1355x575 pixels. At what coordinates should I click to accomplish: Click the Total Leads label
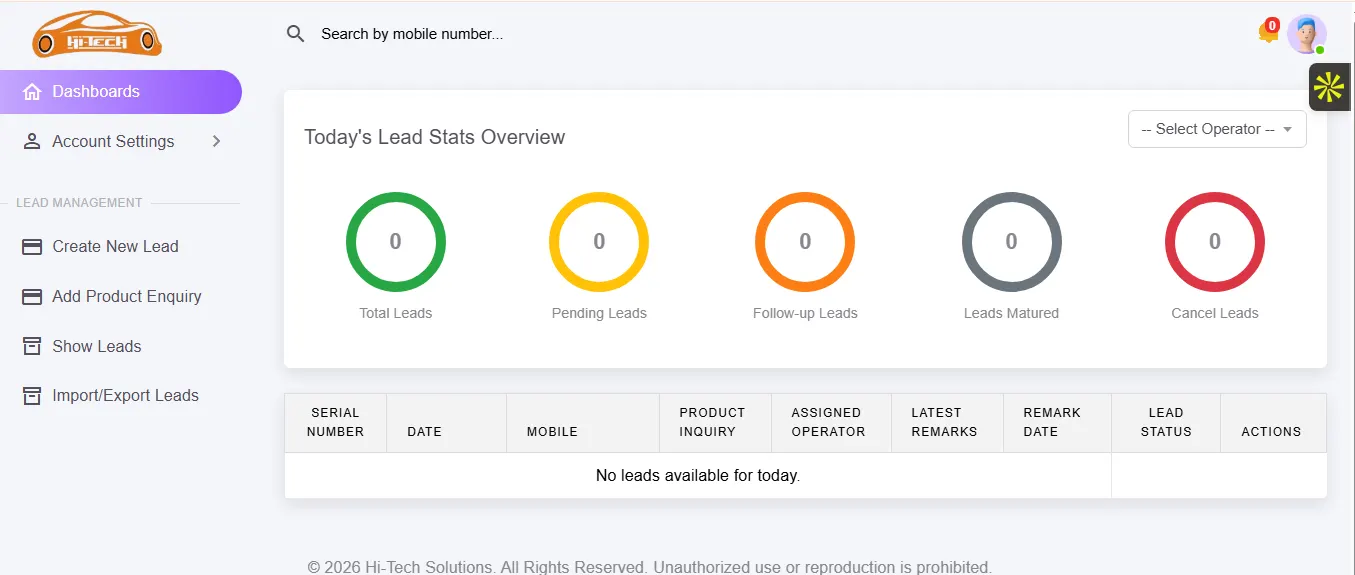point(396,313)
